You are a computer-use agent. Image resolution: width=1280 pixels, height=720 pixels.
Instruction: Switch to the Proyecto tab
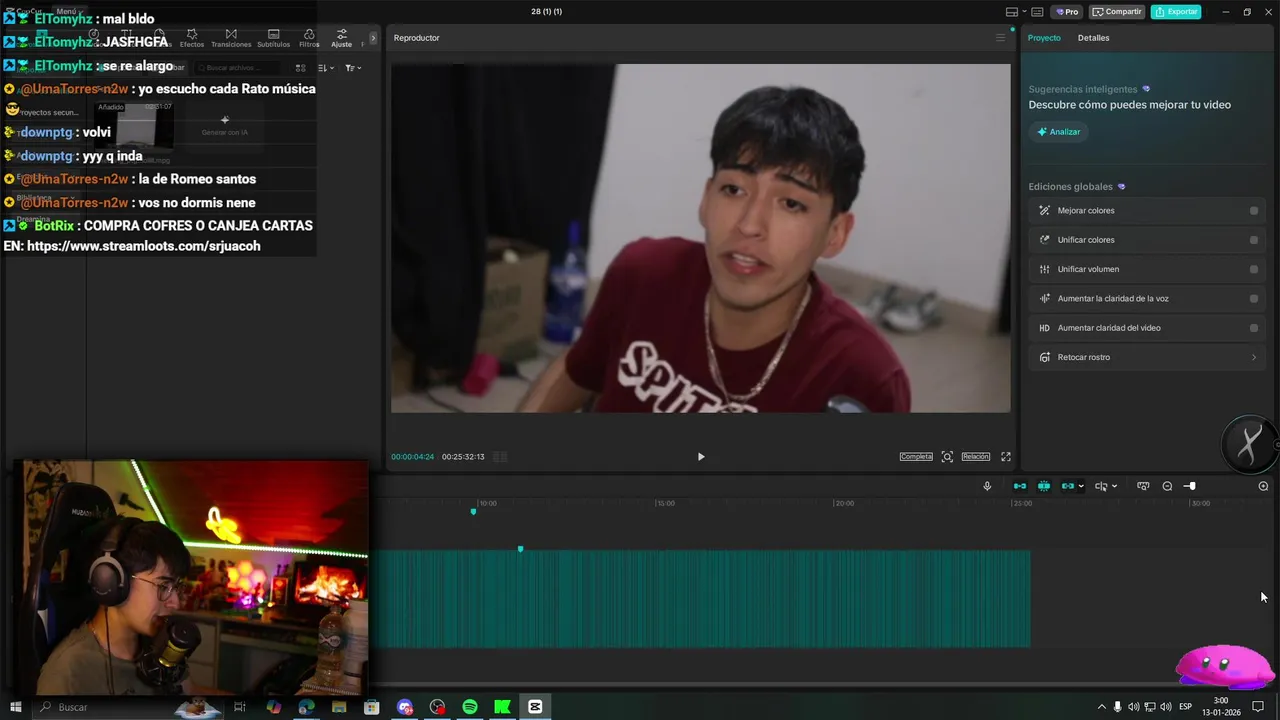click(x=1044, y=38)
